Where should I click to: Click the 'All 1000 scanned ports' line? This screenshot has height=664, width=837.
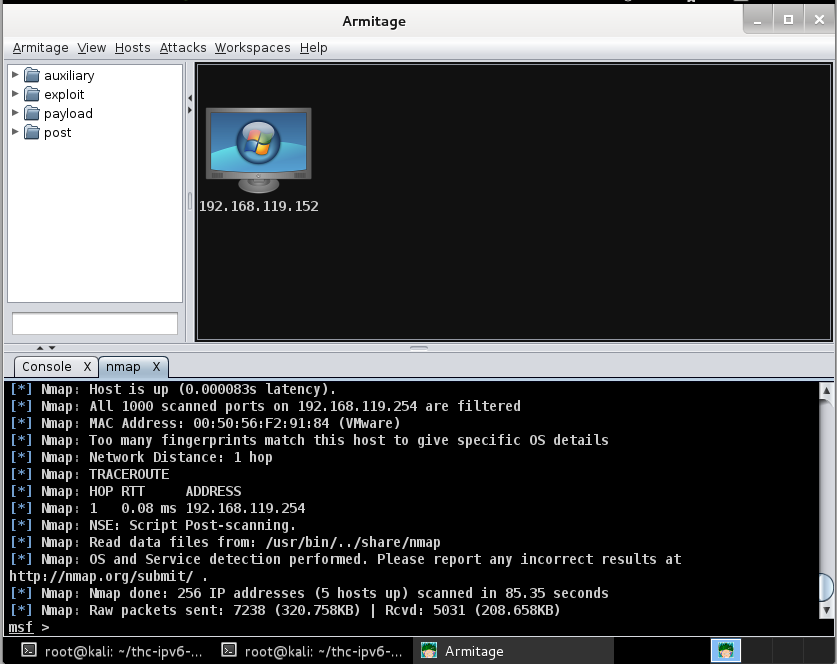(x=265, y=406)
